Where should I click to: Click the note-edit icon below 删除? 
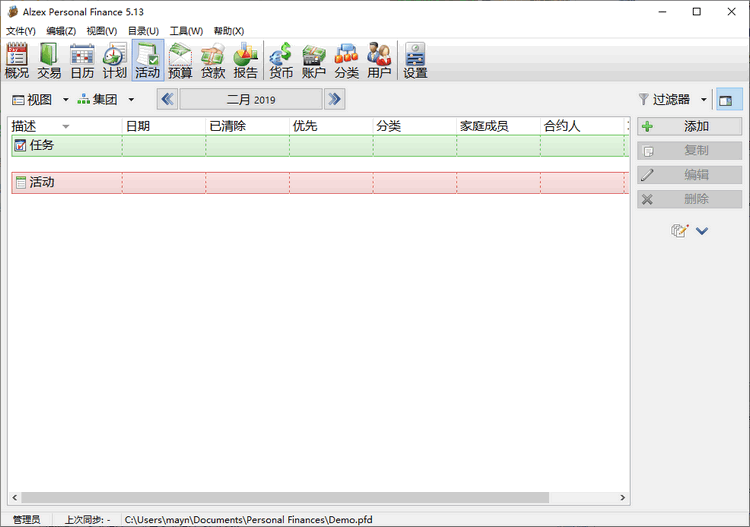[680, 231]
